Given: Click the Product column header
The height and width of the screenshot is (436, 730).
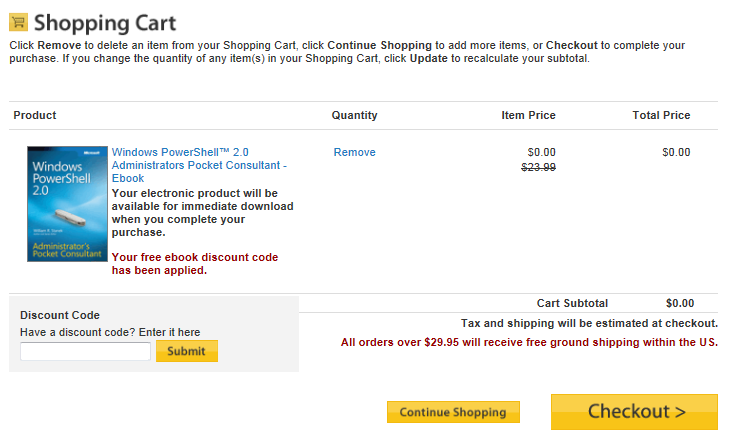Looking at the screenshot, I should coord(35,116).
